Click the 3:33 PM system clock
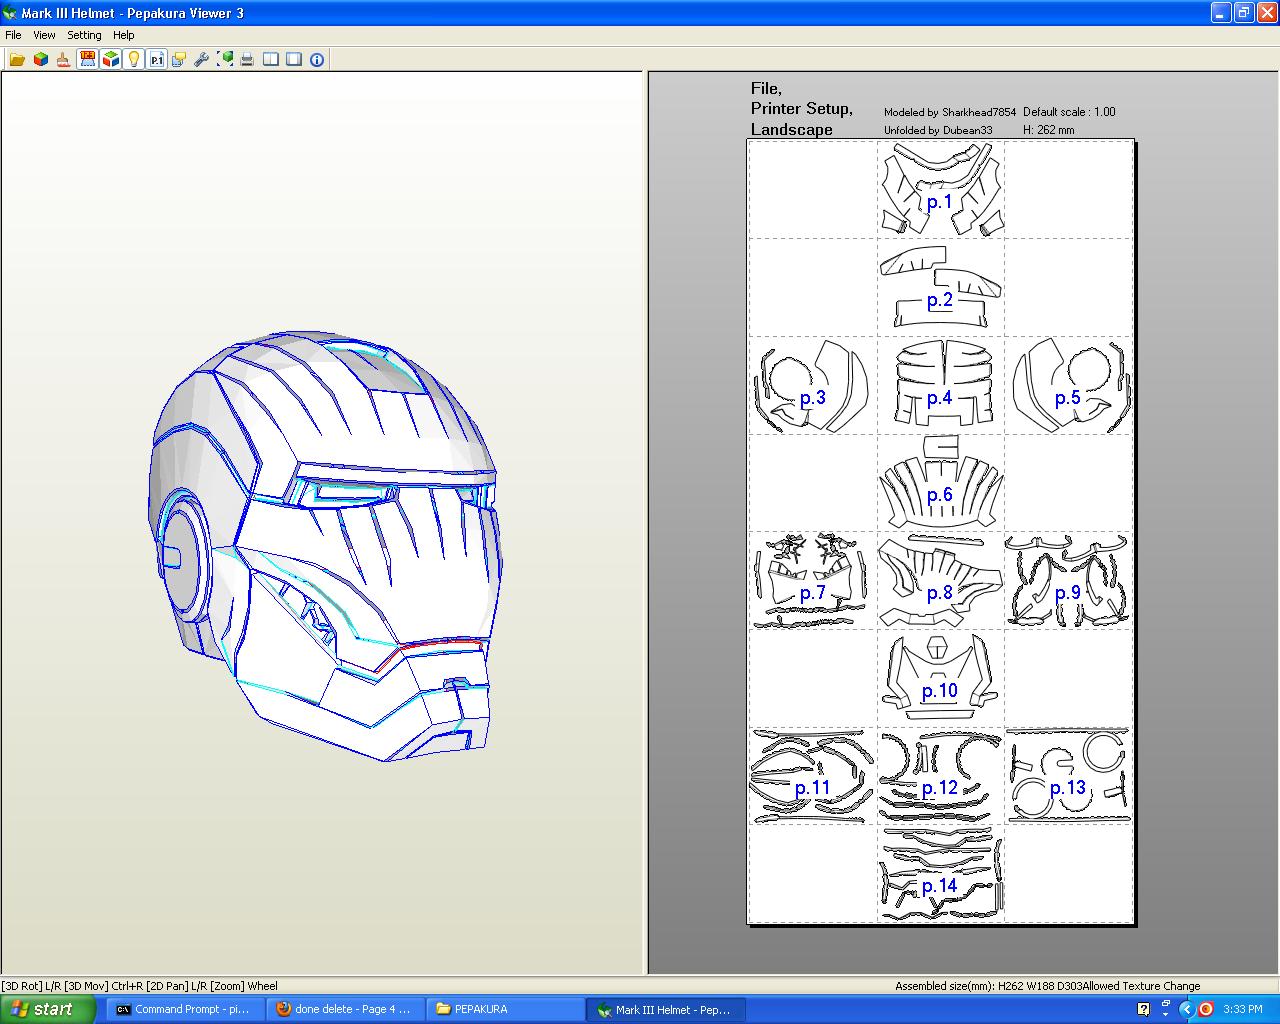The image size is (1280, 1024). tap(1243, 1010)
